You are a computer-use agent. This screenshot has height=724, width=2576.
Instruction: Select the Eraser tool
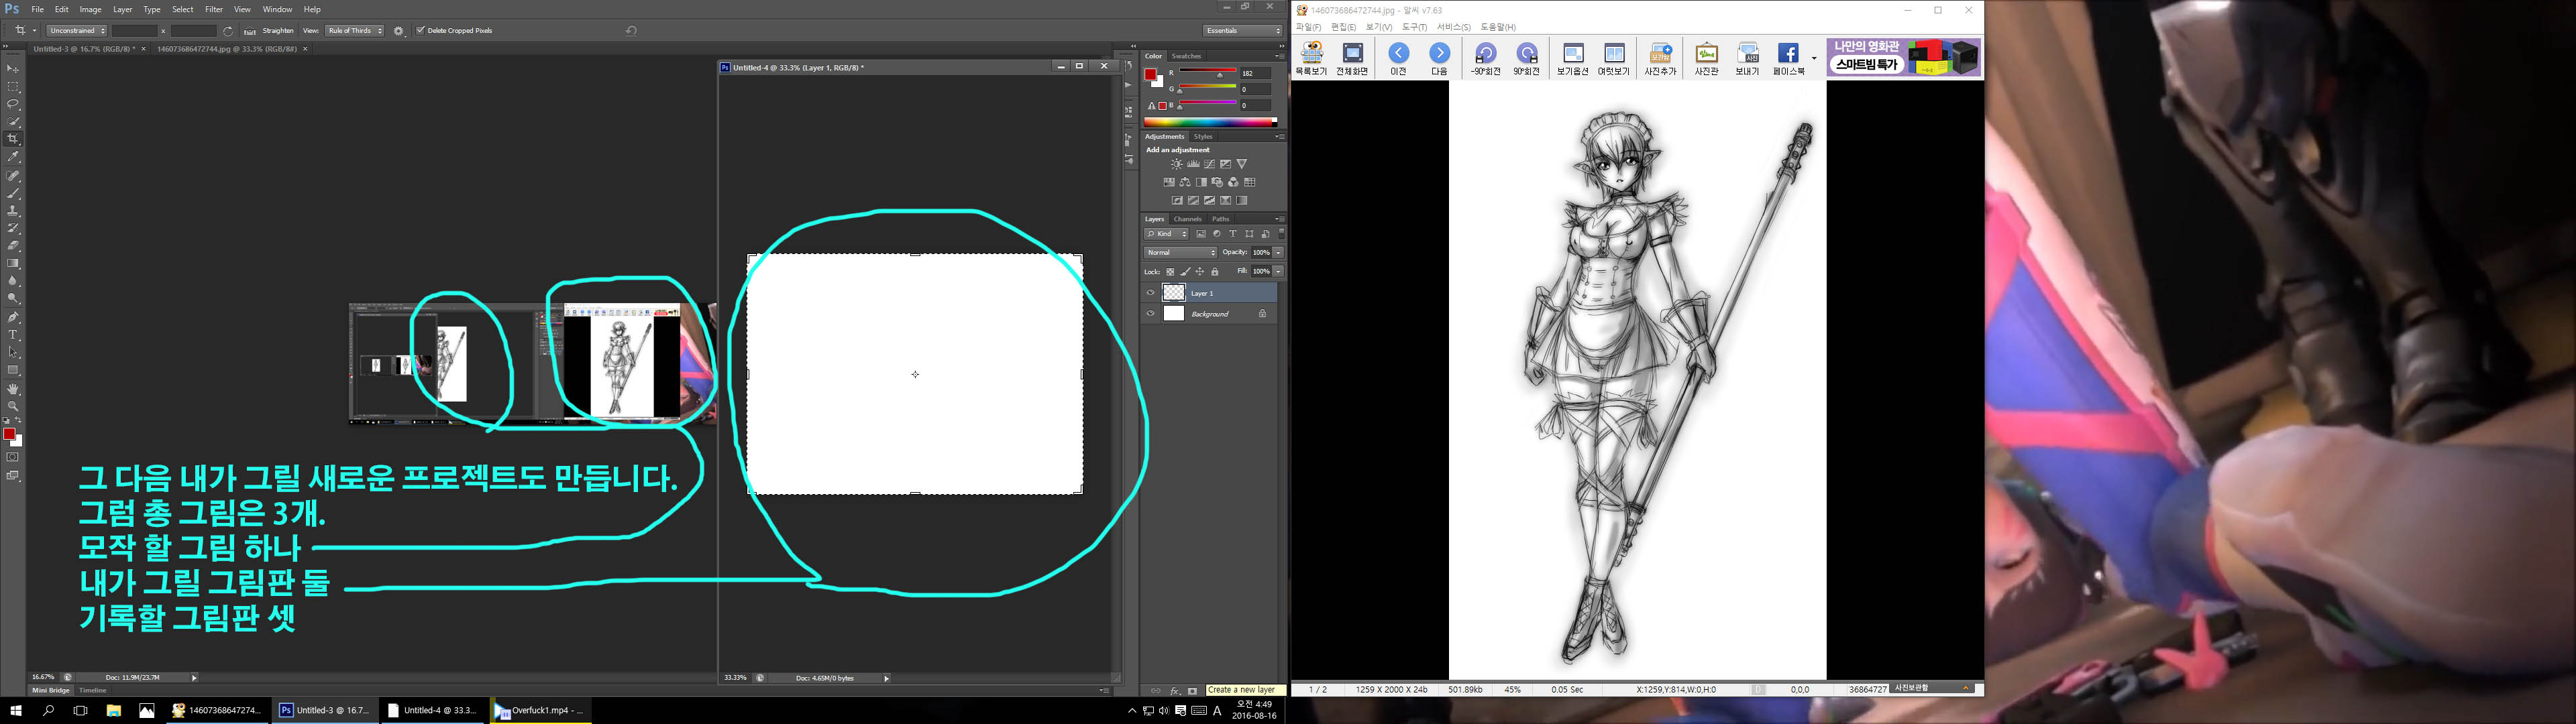[x=13, y=246]
